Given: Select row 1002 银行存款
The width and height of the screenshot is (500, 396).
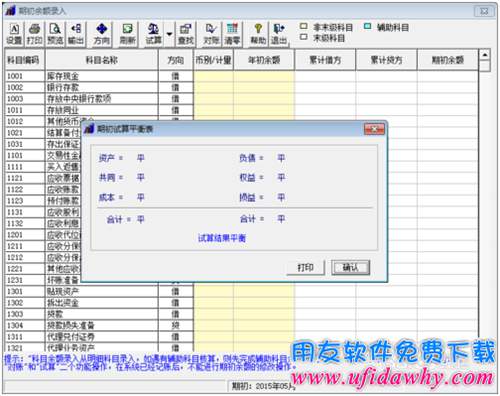Looking at the screenshot, I should tap(242, 87).
